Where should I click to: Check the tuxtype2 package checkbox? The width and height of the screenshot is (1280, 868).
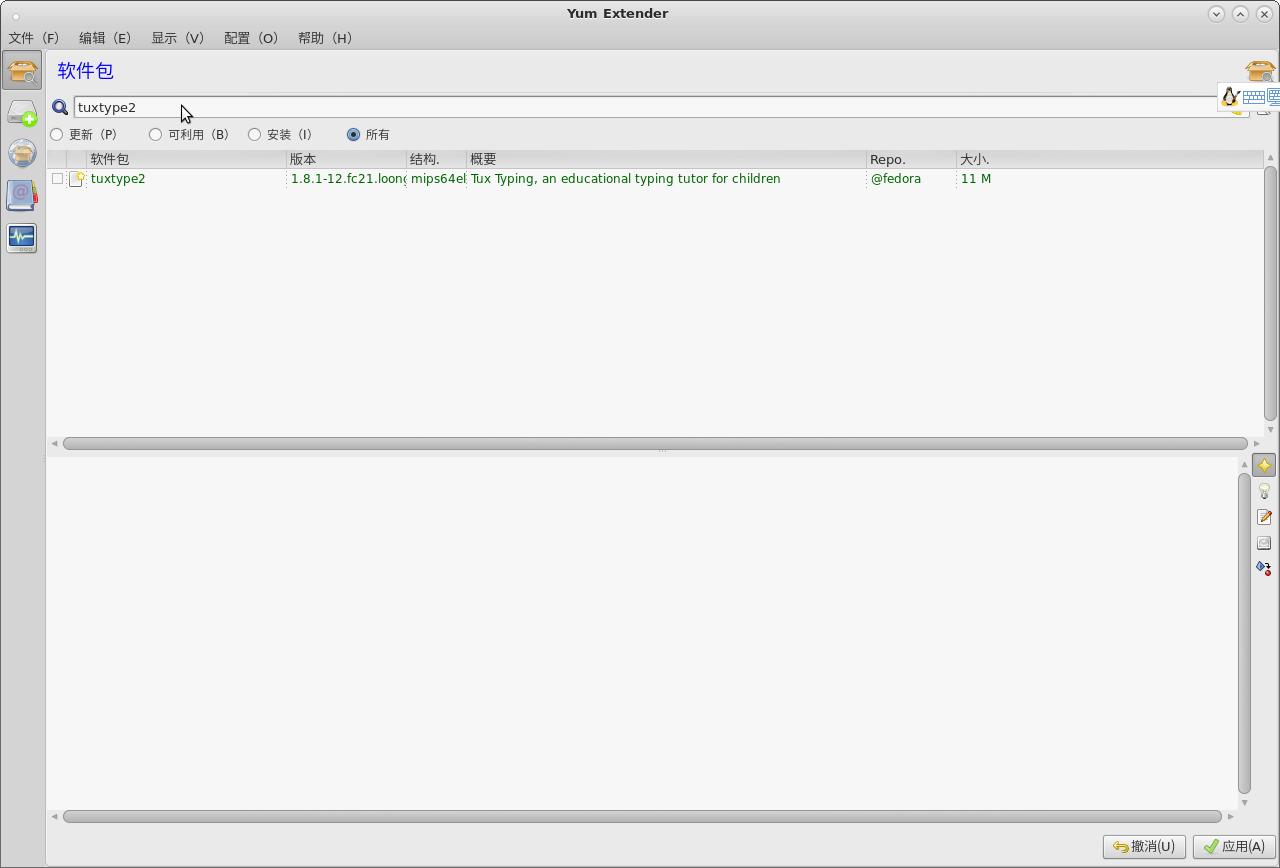[57, 179]
